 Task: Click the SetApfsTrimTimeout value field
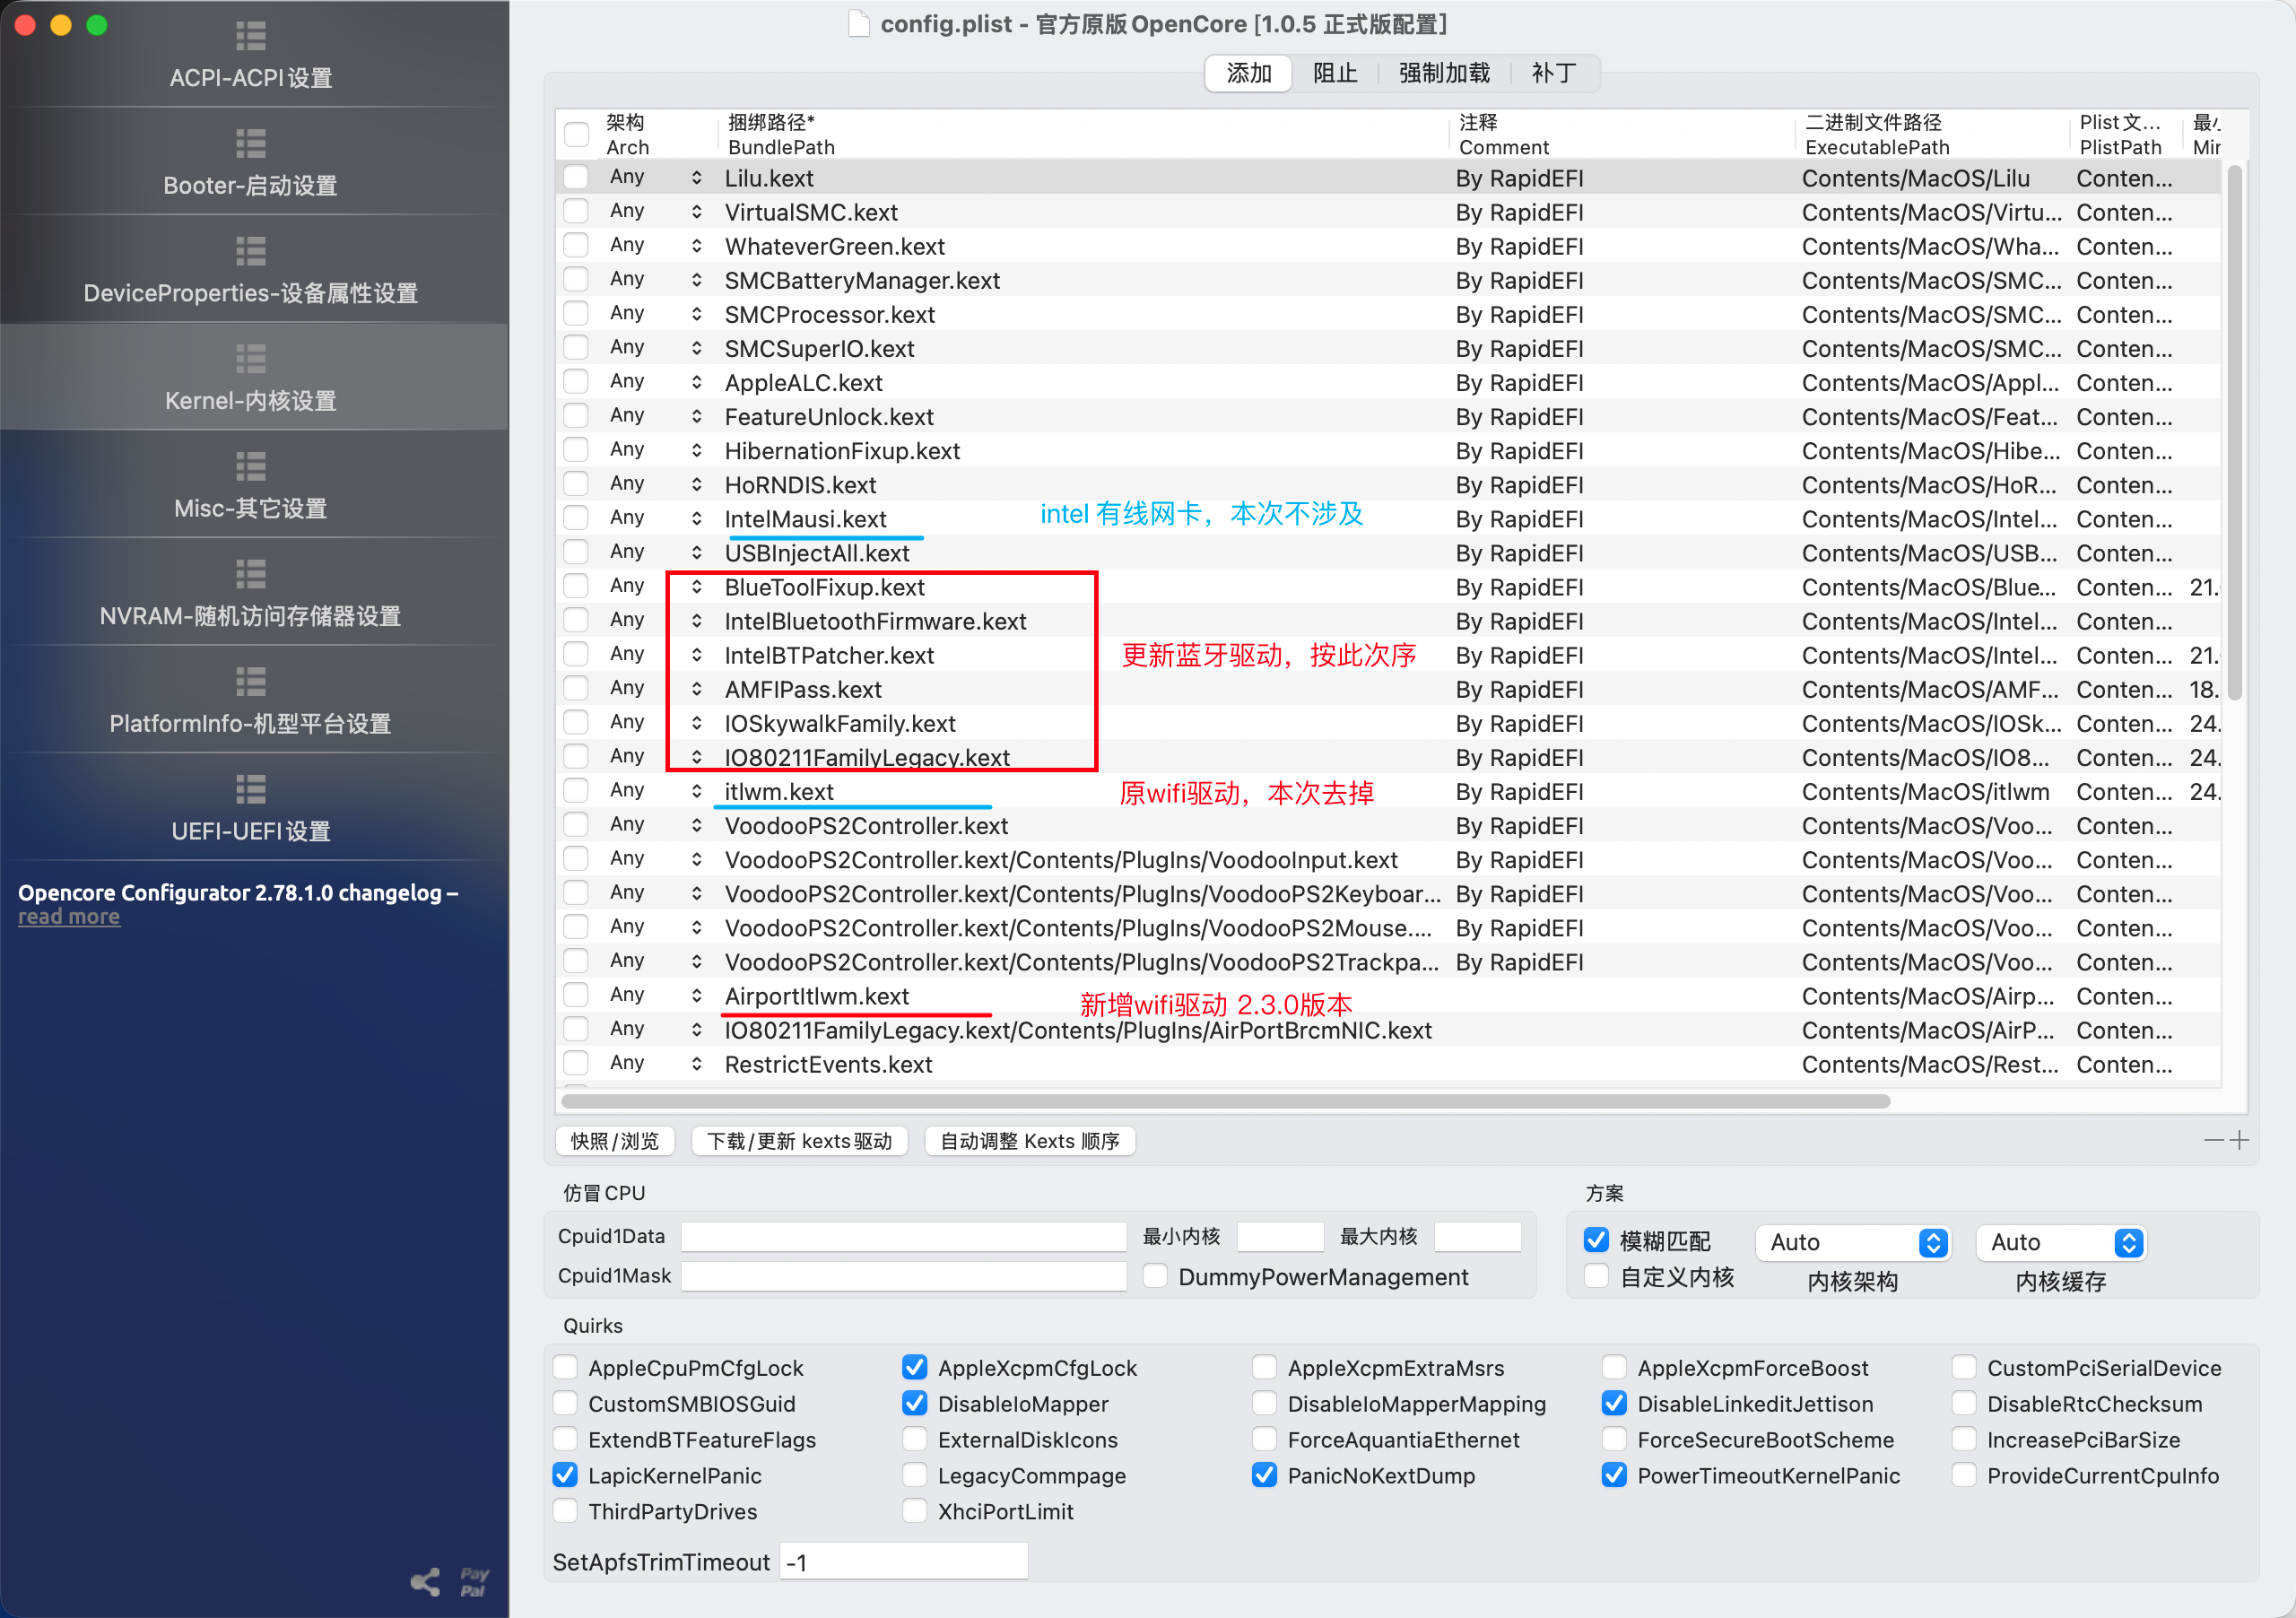(903, 1561)
